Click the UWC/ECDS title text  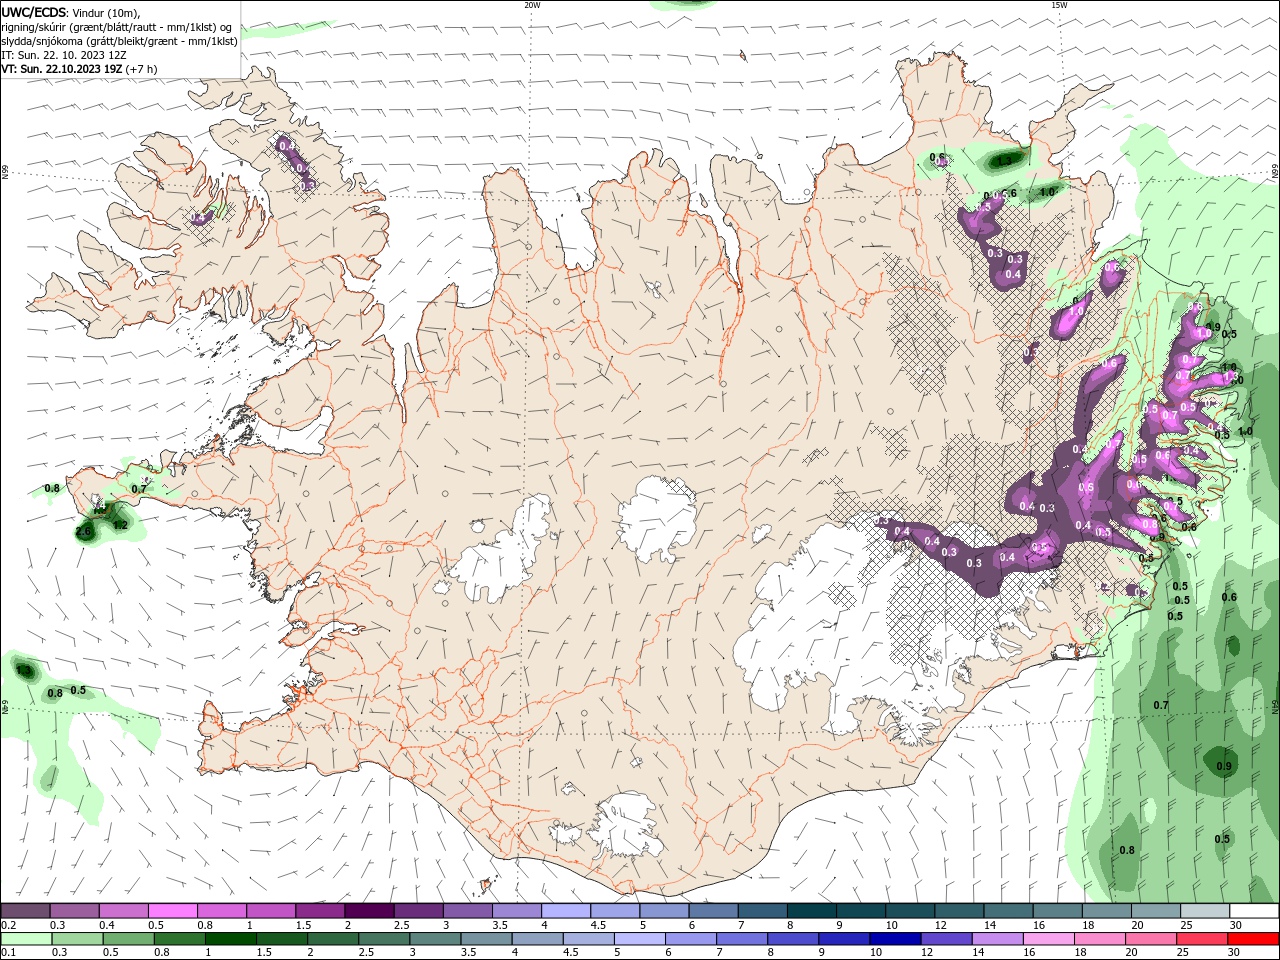34,12
